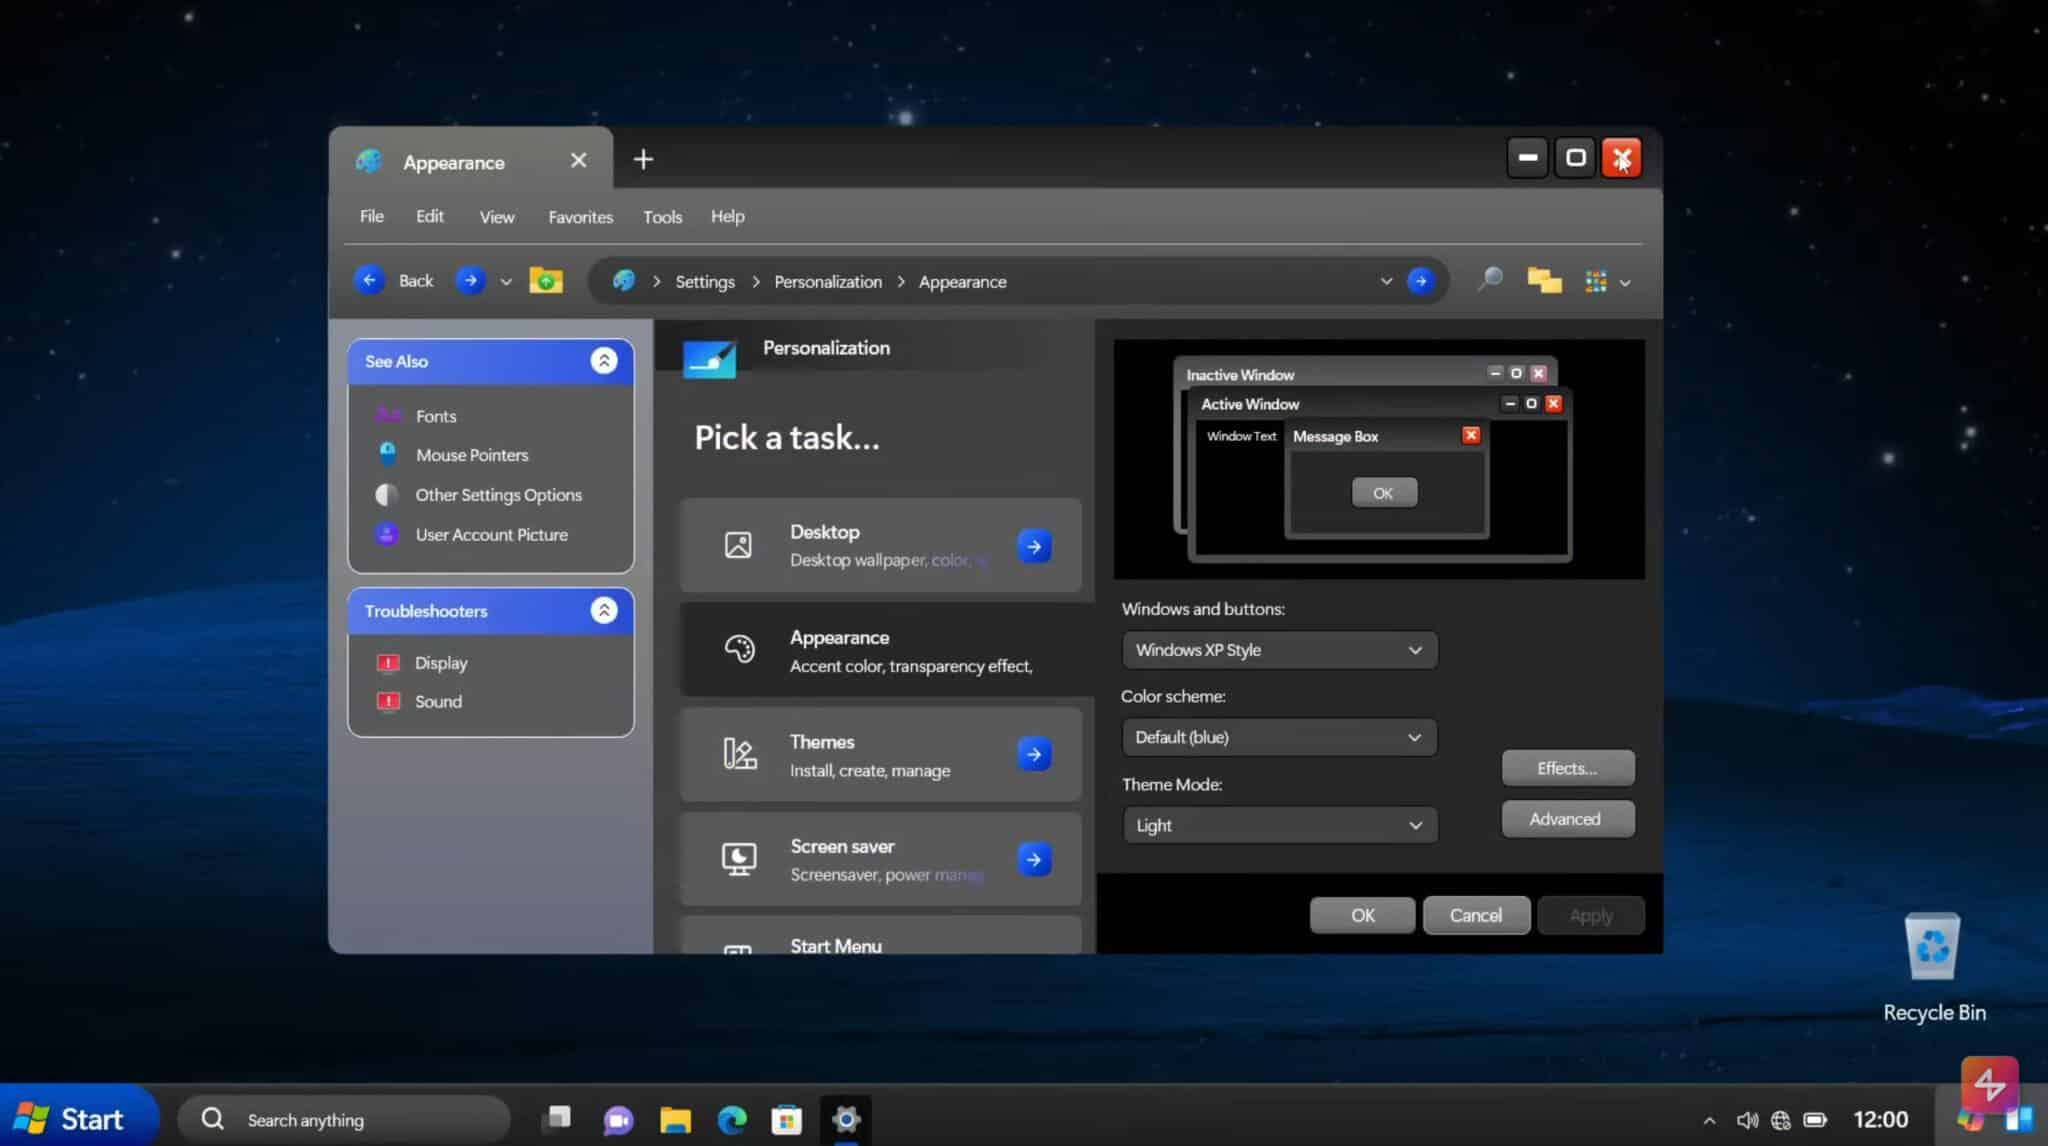Click the Tools menu item
The height and width of the screenshot is (1146, 2048).
coord(661,217)
